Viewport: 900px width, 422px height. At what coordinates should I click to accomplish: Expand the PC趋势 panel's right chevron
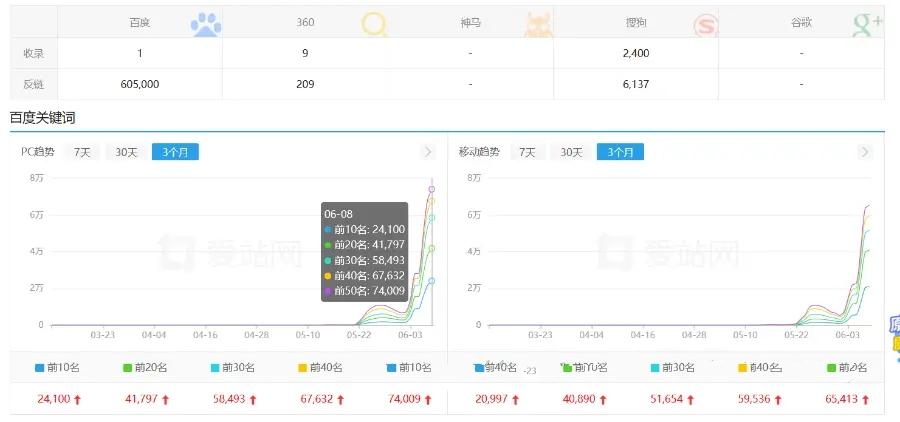tap(428, 152)
